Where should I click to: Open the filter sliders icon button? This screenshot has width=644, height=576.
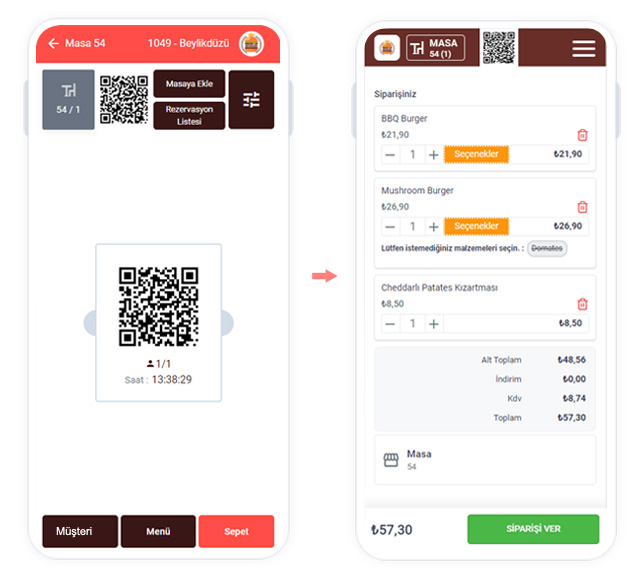tap(251, 99)
